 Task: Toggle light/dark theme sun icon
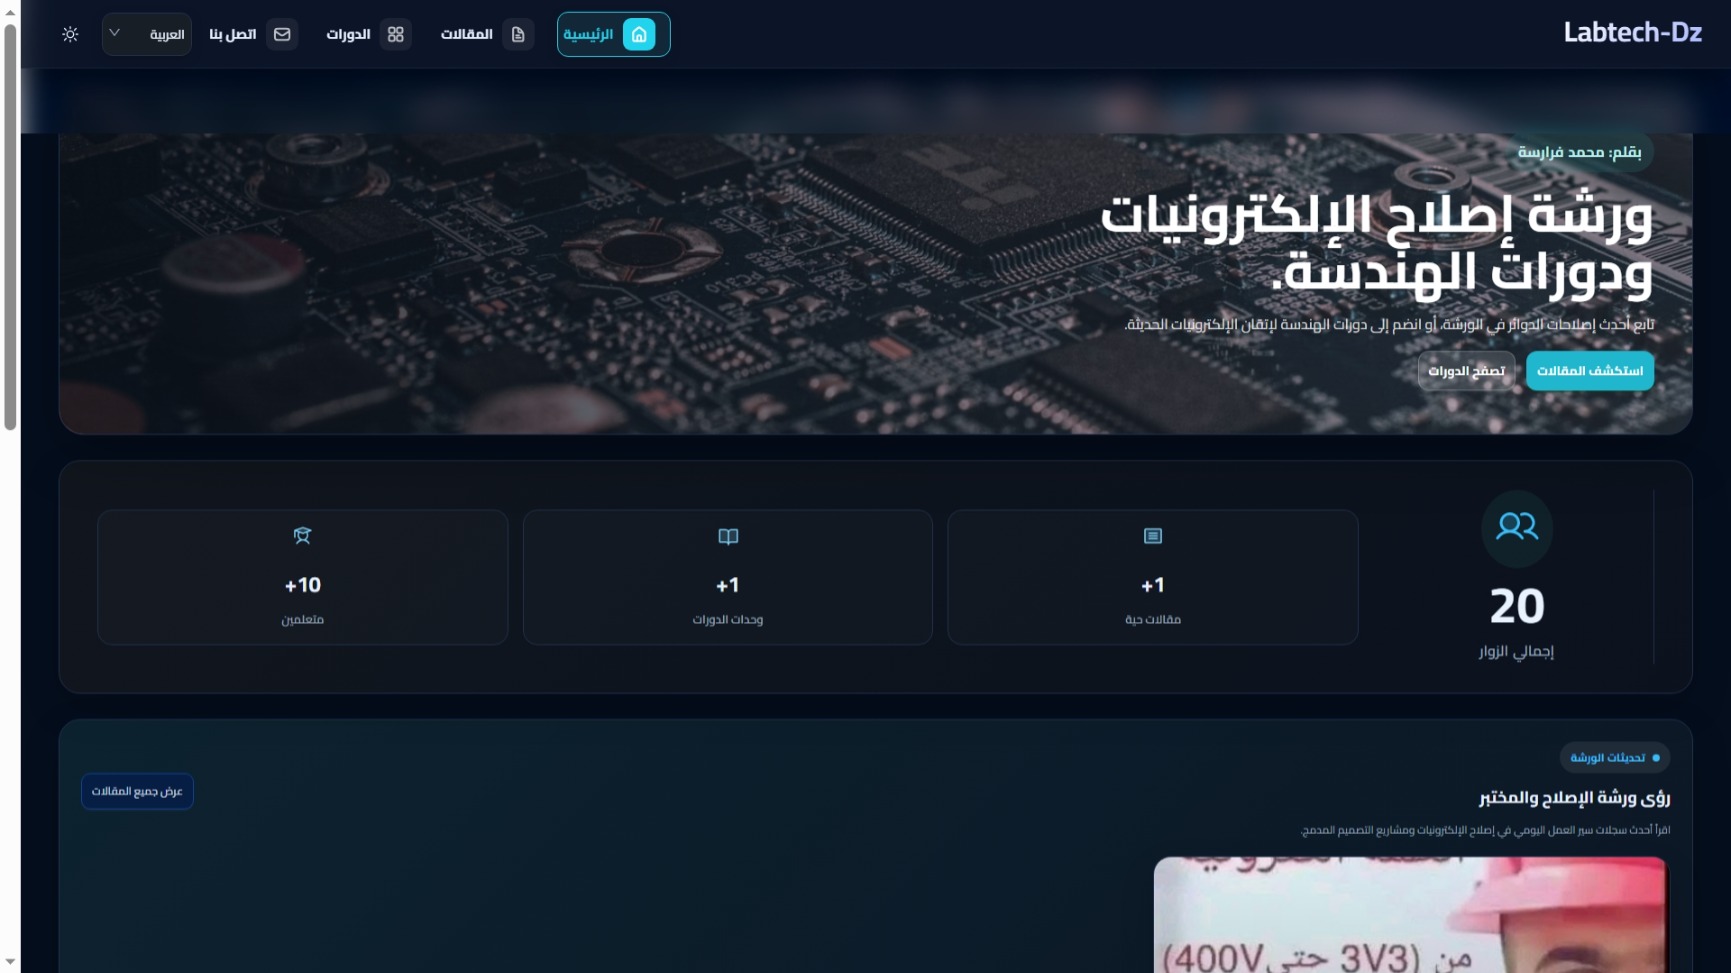(70, 35)
